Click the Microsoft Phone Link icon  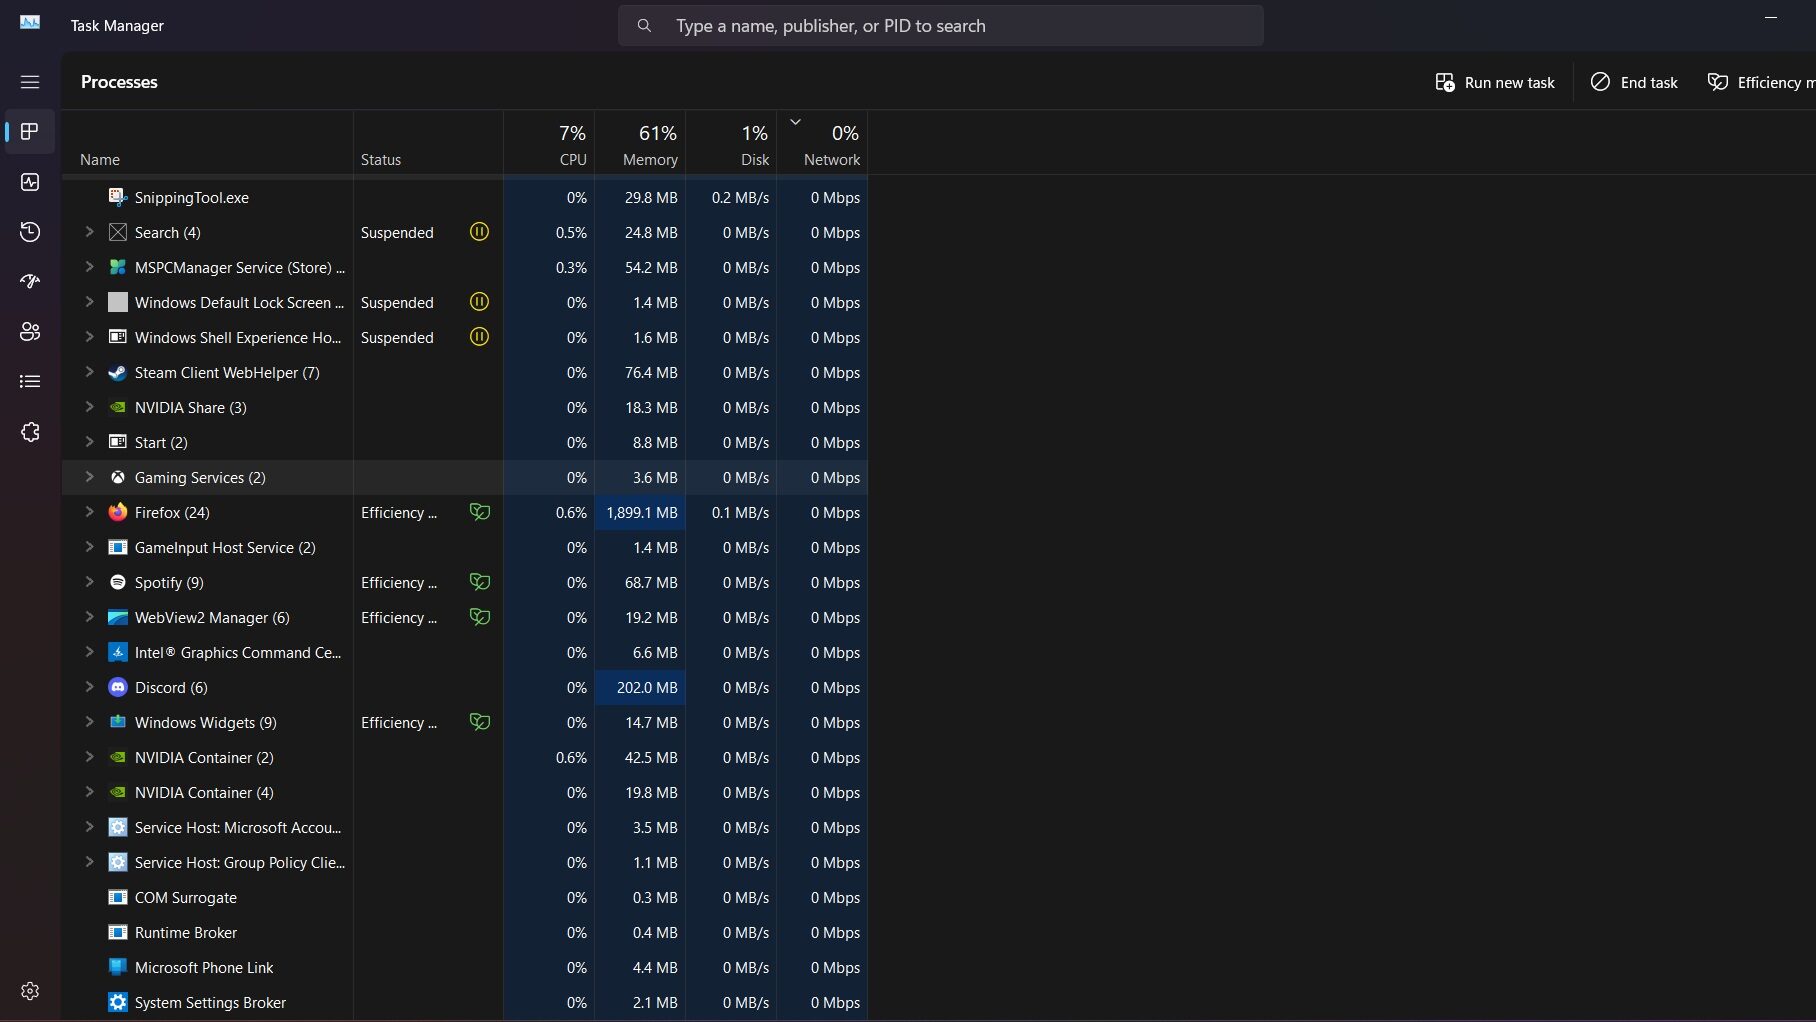pos(118,967)
